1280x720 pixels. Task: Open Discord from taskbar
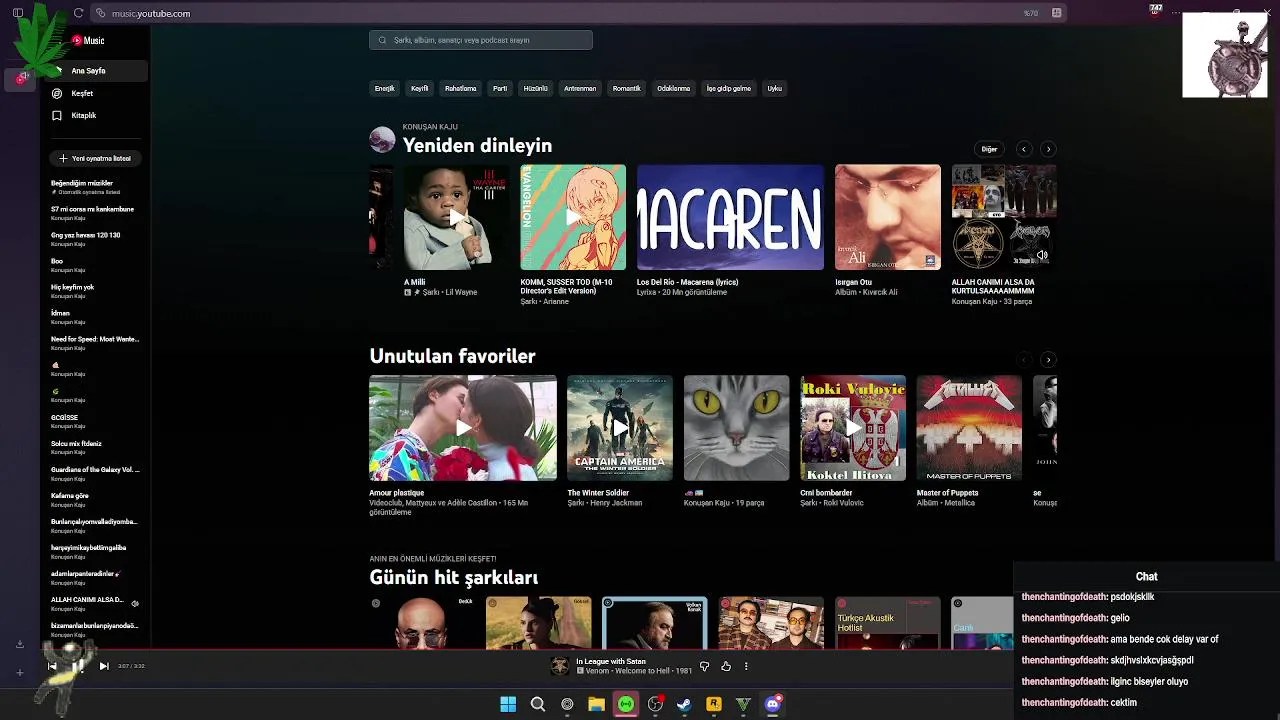point(772,704)
